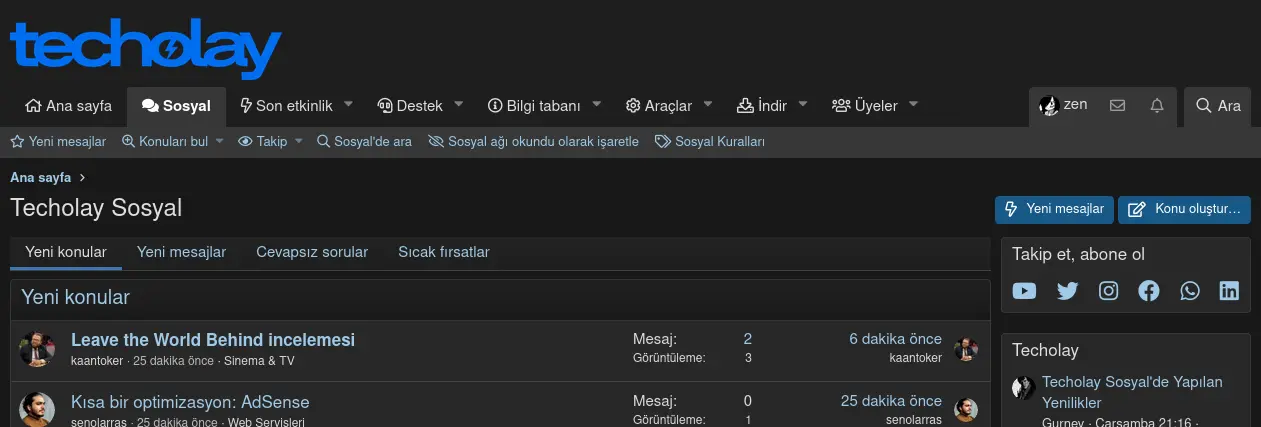Click kaantoker avatar beside Leave the World thread
1261x427 pixels.
click(x=37, y=349)
